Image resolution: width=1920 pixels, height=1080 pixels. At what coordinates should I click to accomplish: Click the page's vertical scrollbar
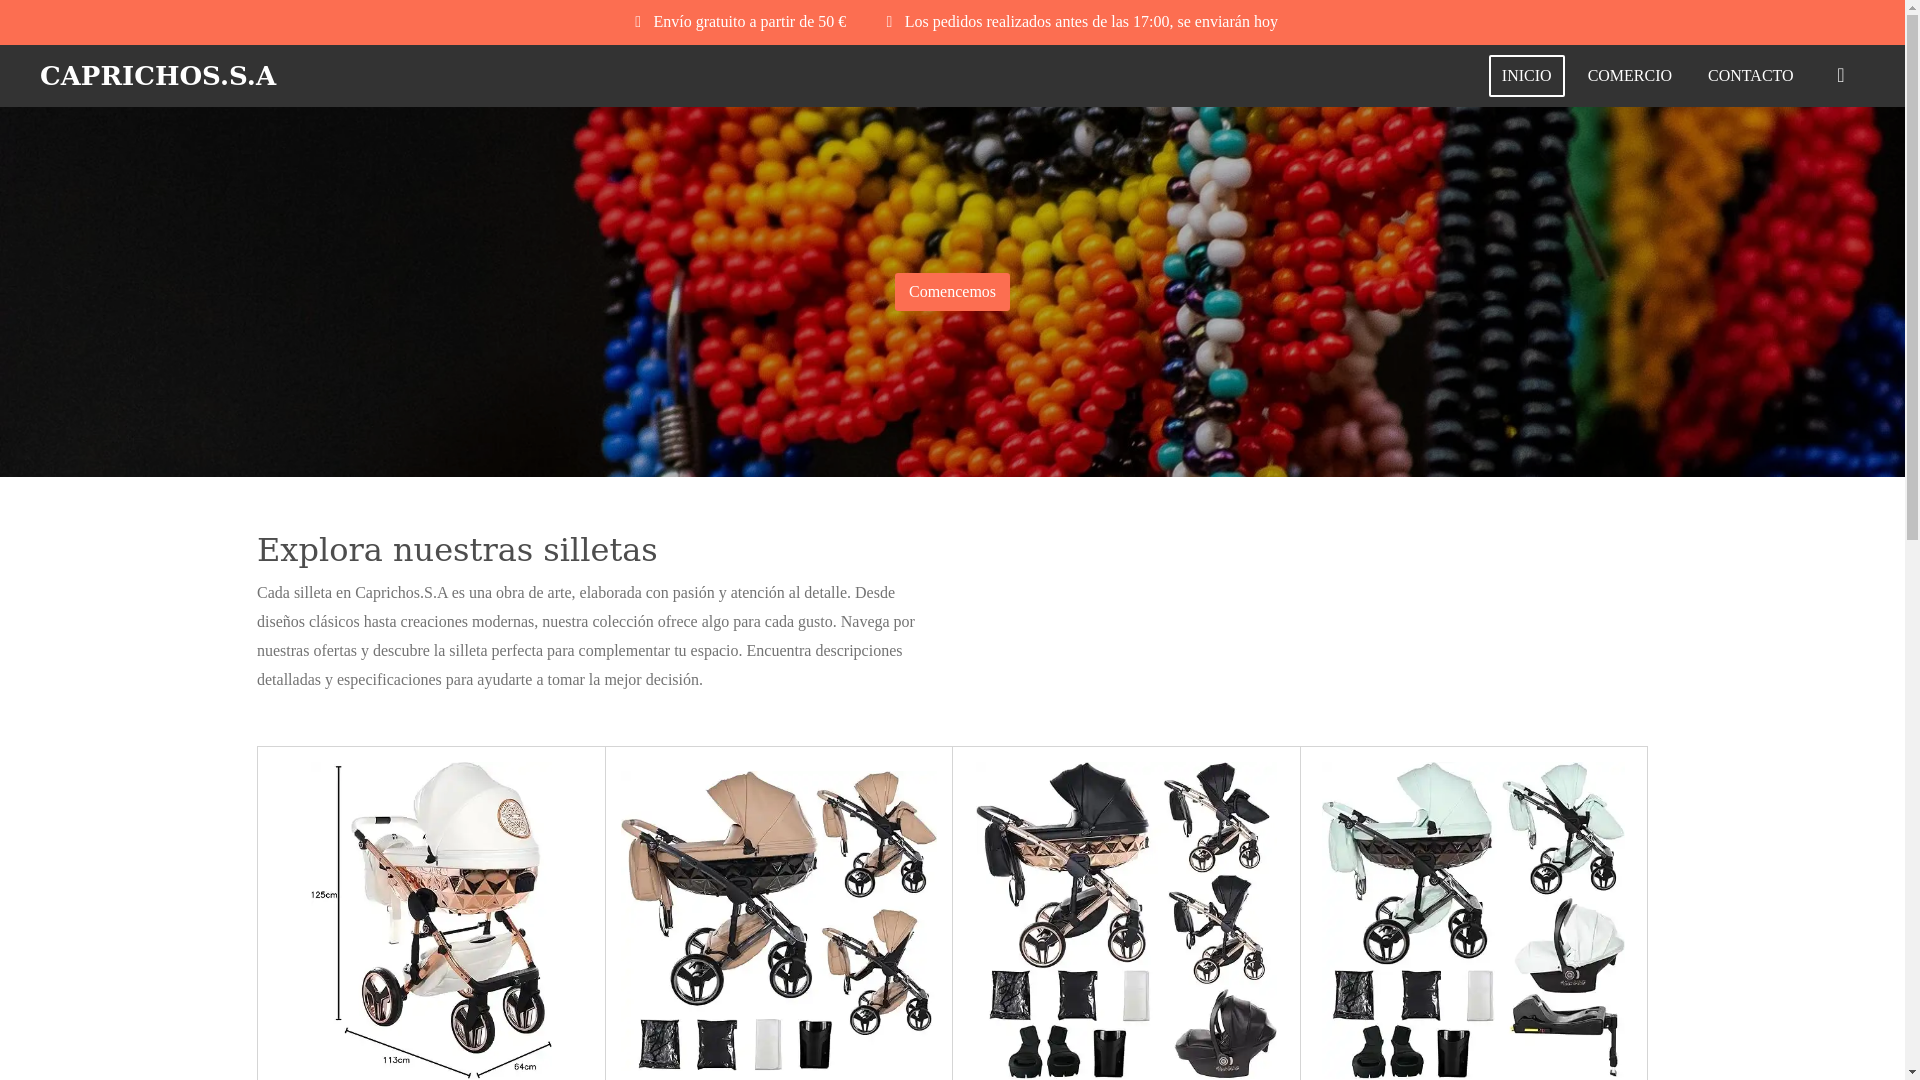click(1912, 540)
